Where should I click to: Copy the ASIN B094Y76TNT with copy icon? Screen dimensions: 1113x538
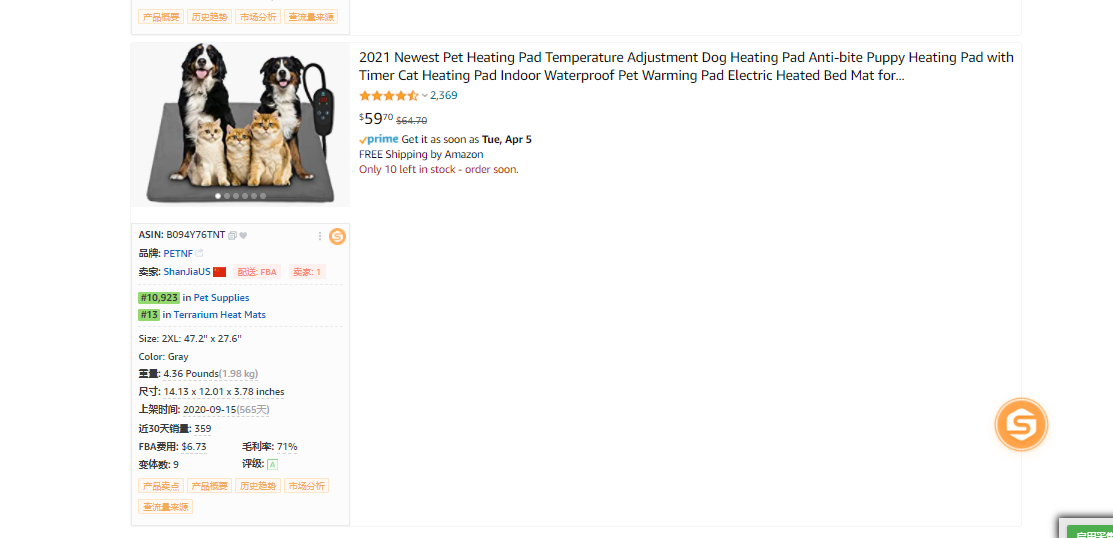[232, 236]
